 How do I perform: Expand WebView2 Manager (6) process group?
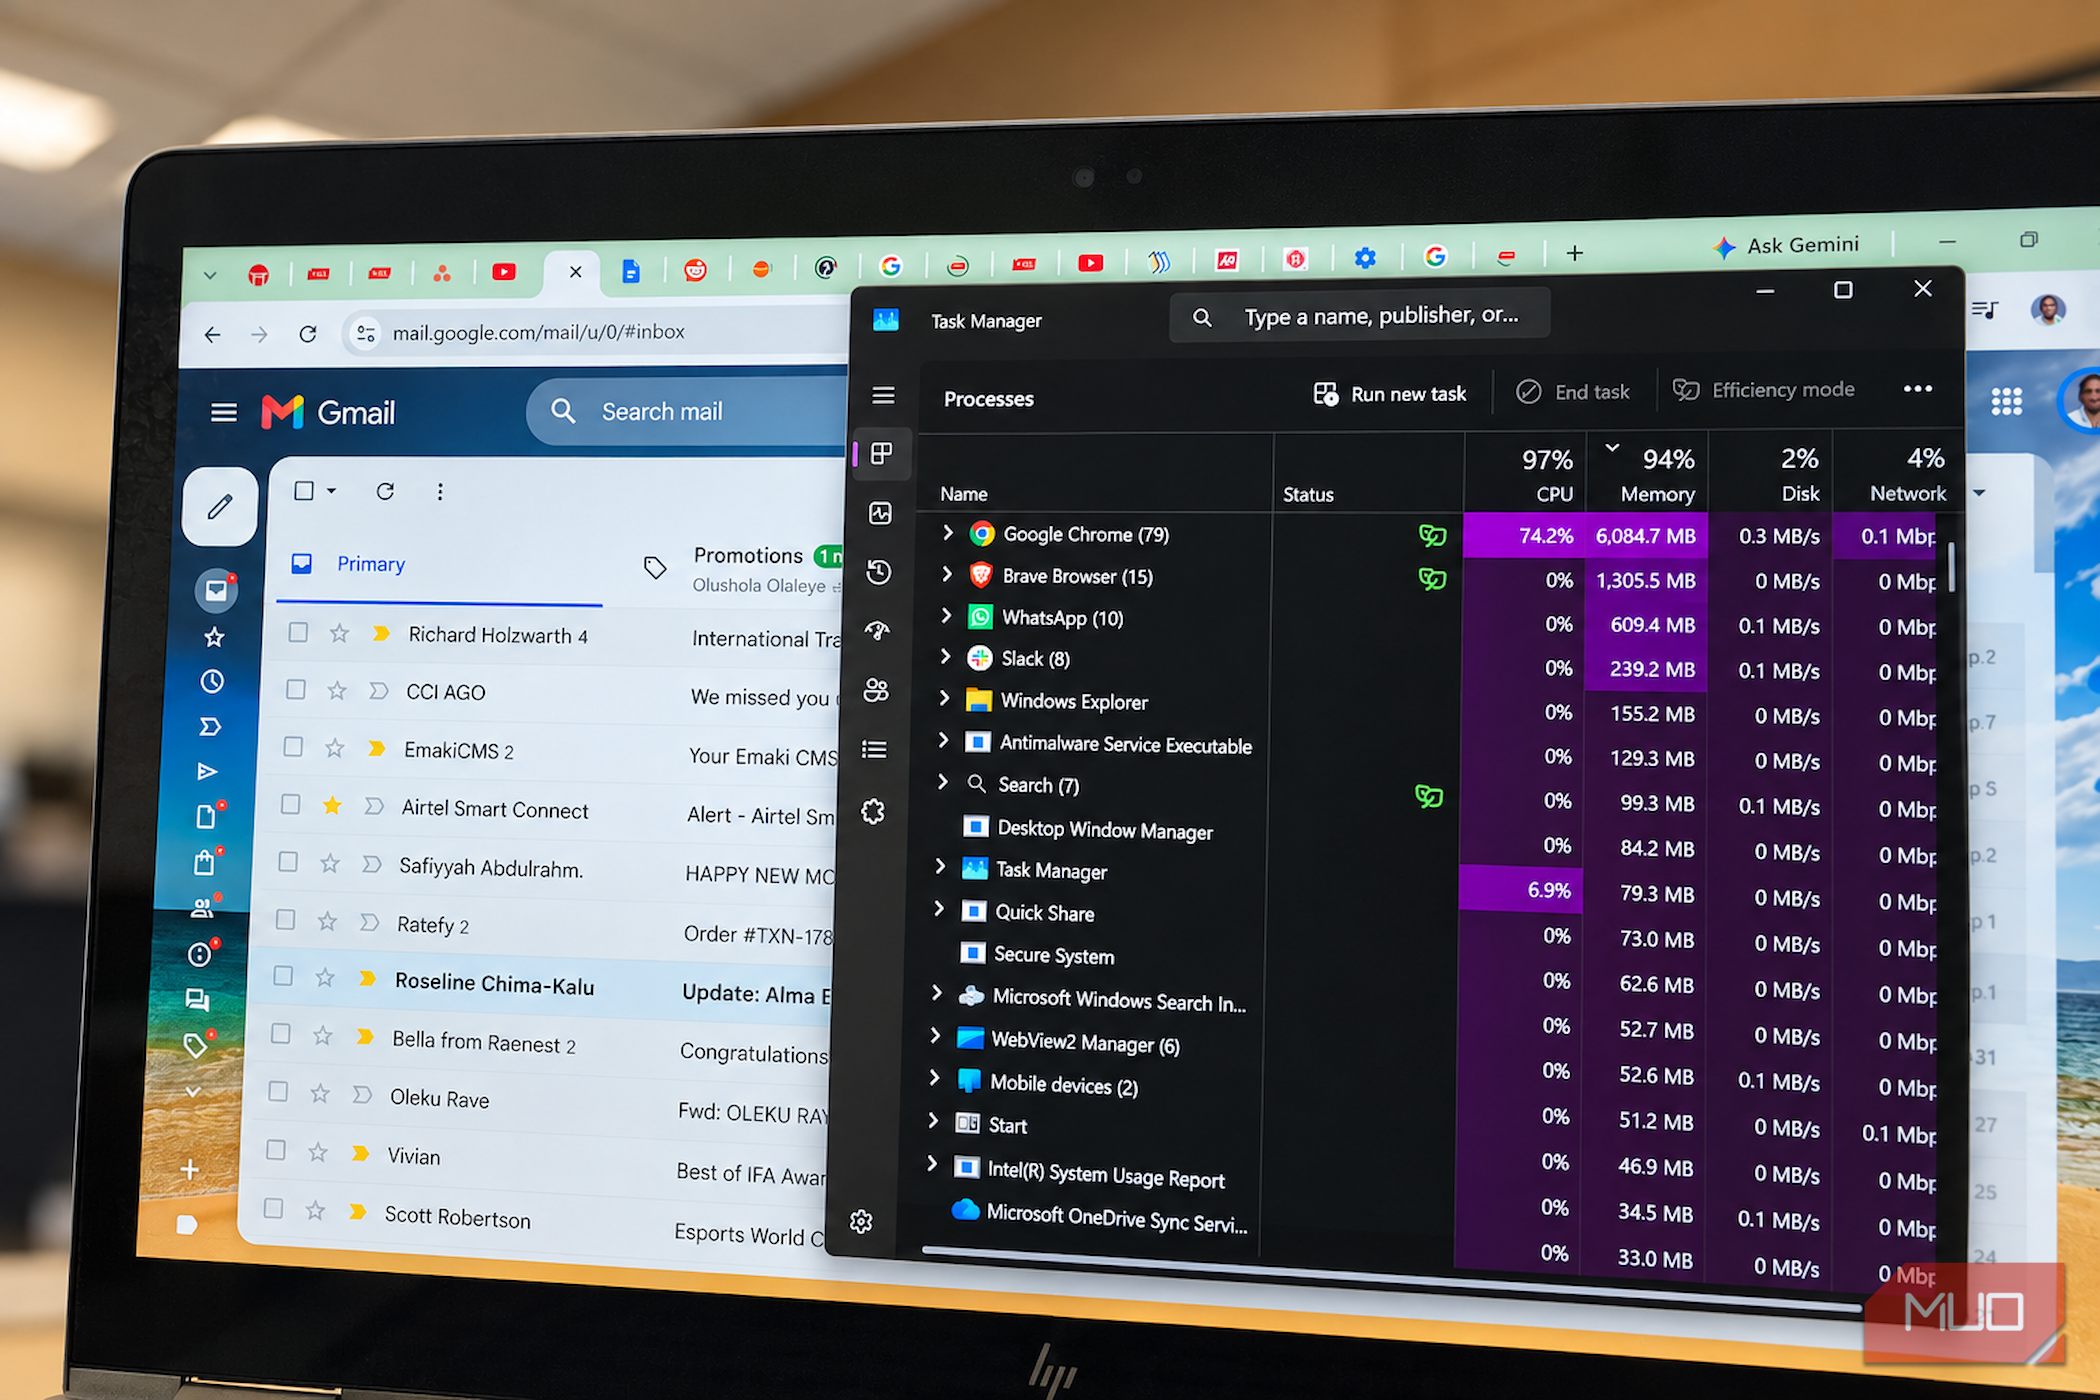click(x=935, y=1036)
